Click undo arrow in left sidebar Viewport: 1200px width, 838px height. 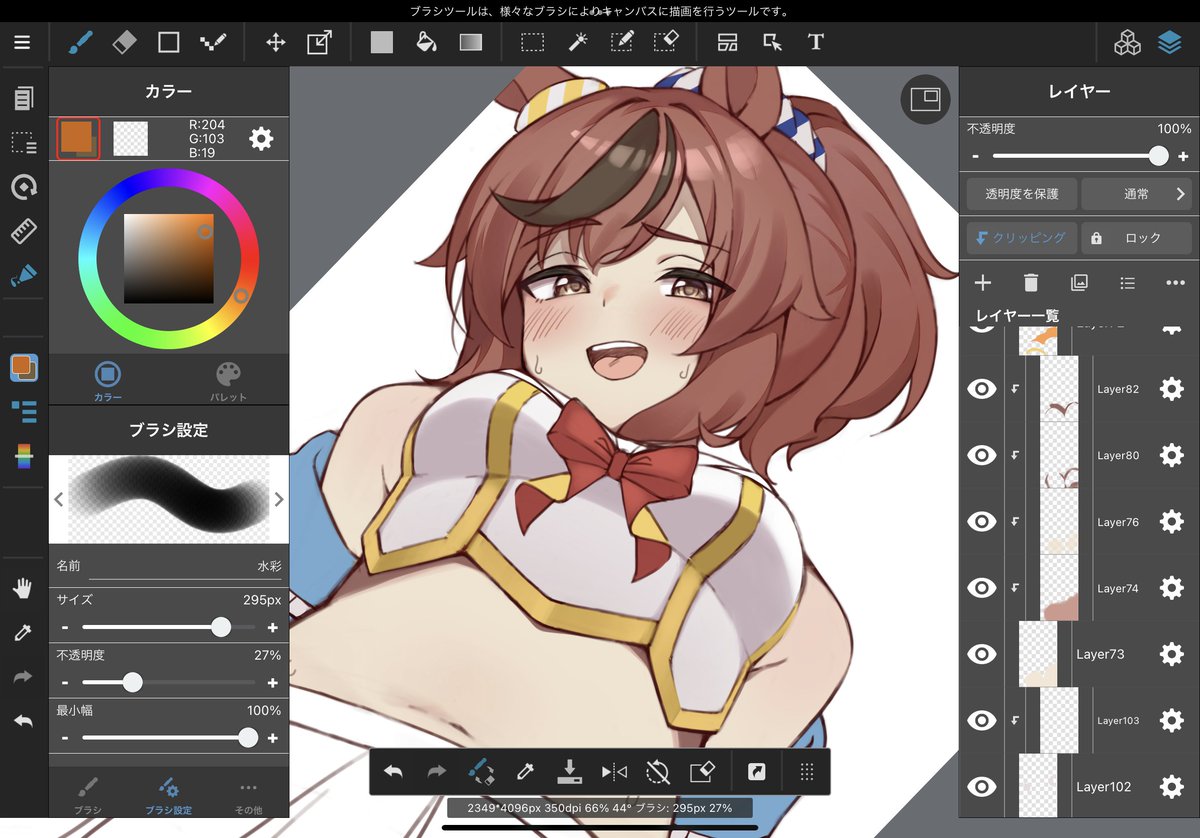click(23, 721)
